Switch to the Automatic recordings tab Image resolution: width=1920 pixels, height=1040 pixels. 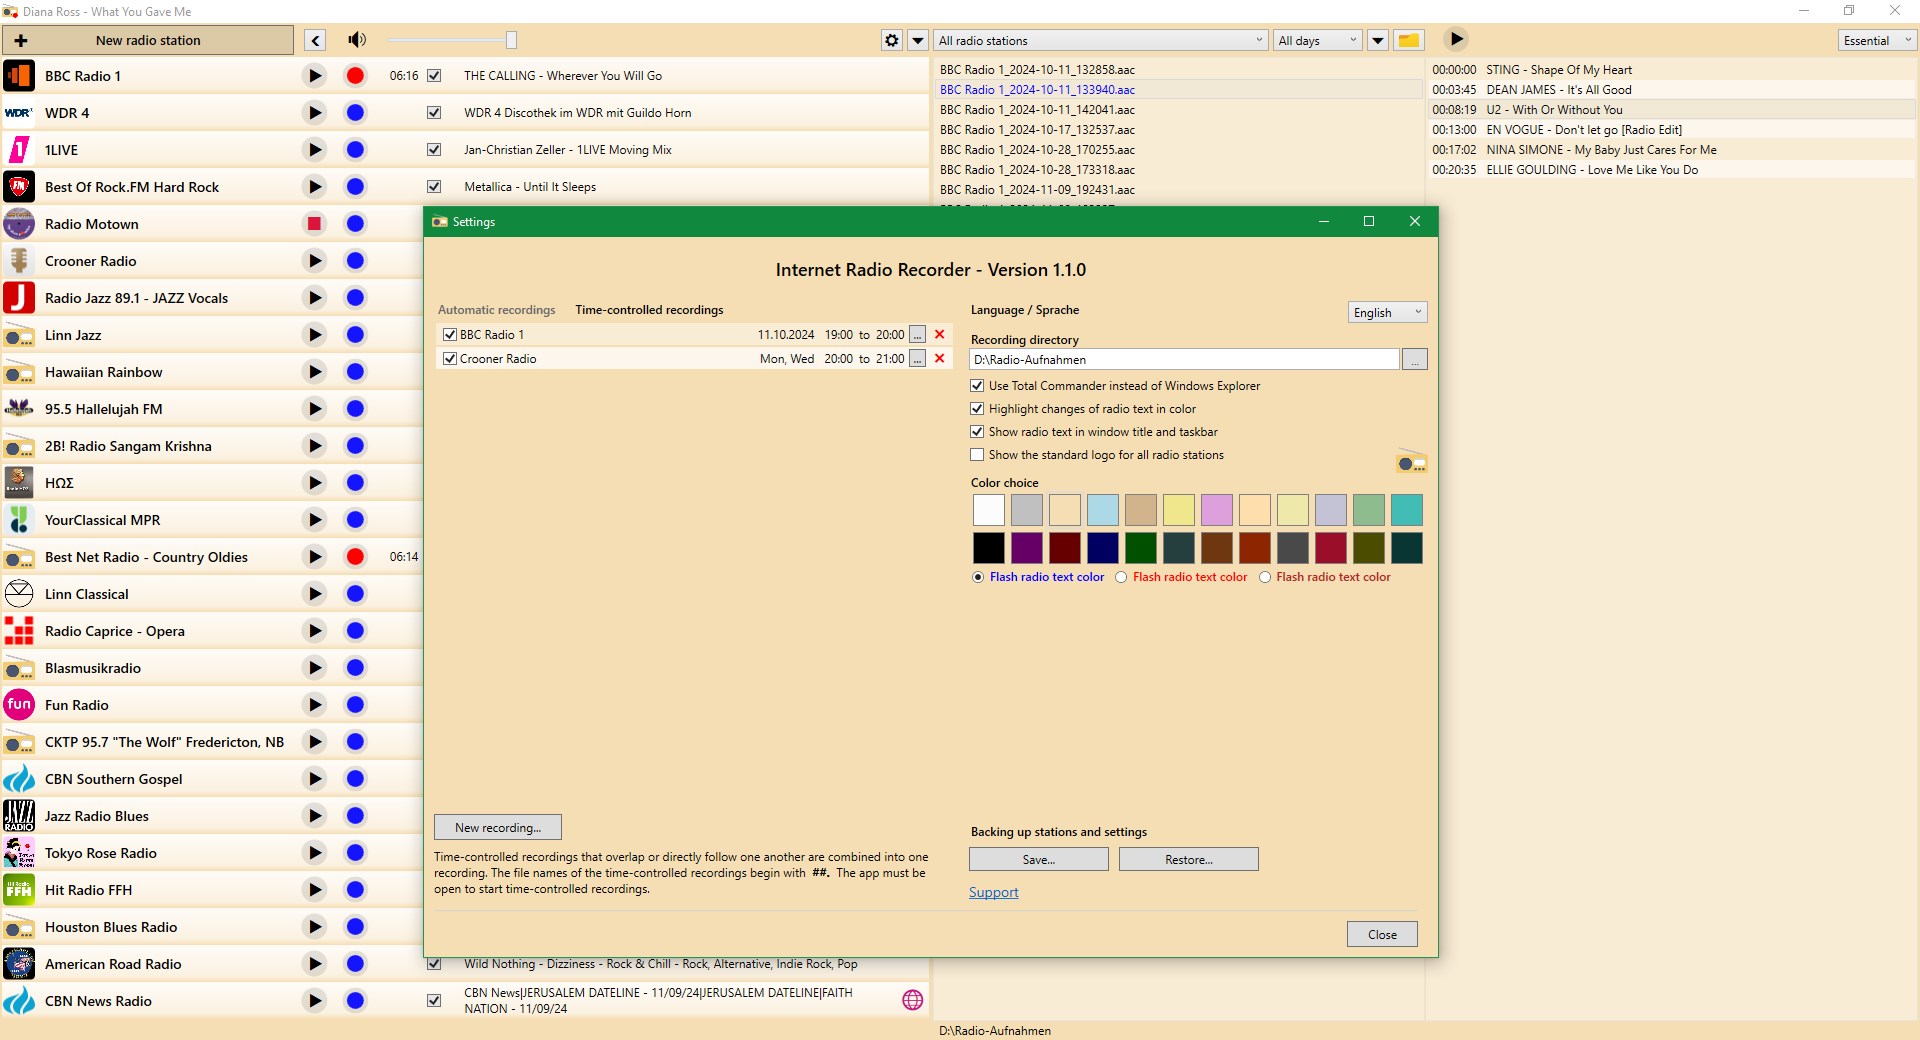pos(496,310)
